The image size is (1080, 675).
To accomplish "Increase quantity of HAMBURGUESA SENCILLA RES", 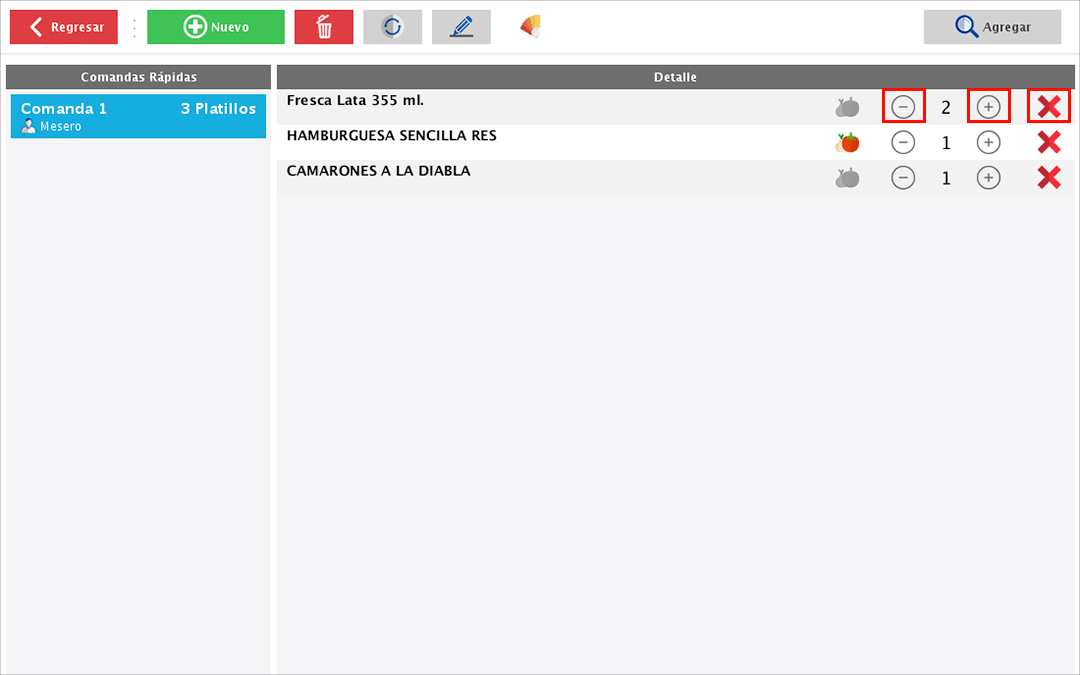I will [x=988, y=143].
